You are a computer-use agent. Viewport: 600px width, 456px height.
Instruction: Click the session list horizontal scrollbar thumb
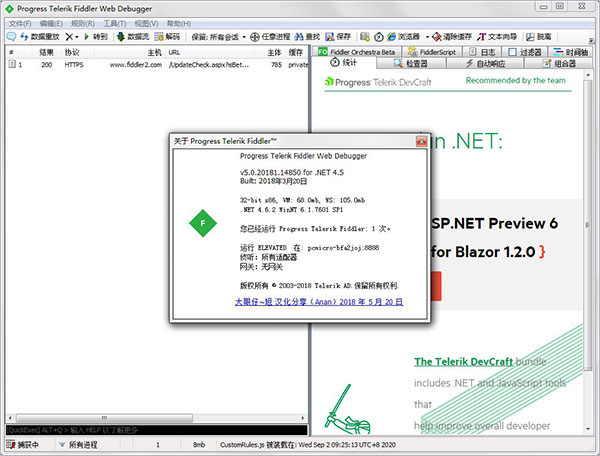click(x=104, y=418)
